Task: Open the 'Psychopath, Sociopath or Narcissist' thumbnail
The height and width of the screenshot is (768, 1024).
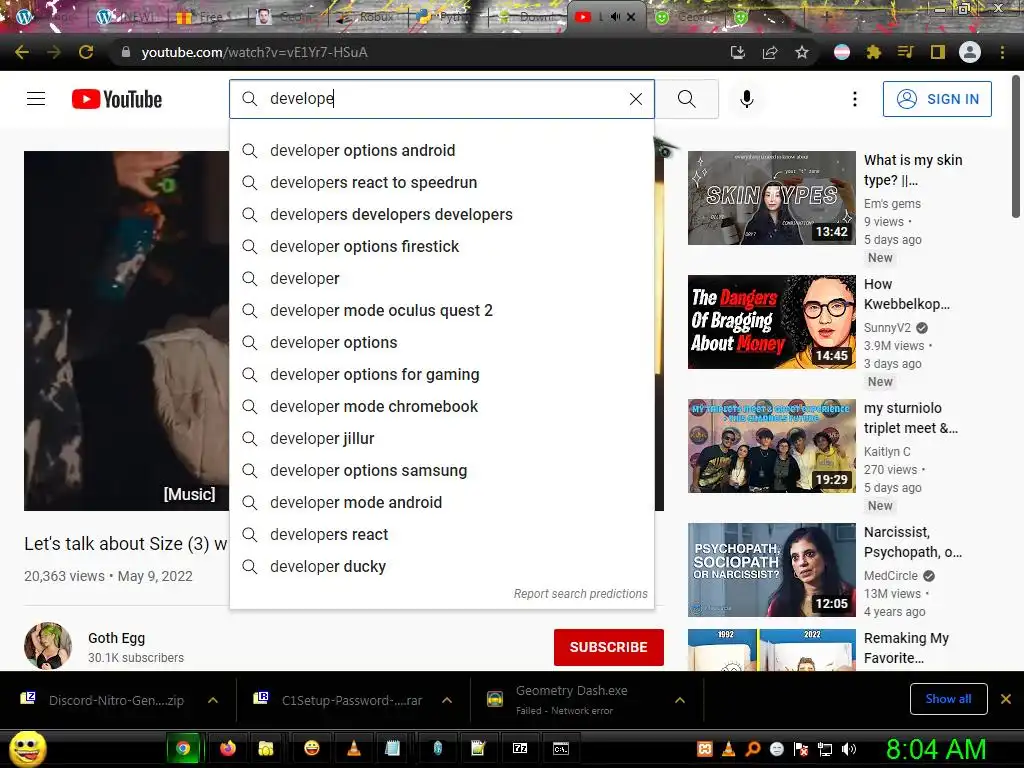Action: 771,569
